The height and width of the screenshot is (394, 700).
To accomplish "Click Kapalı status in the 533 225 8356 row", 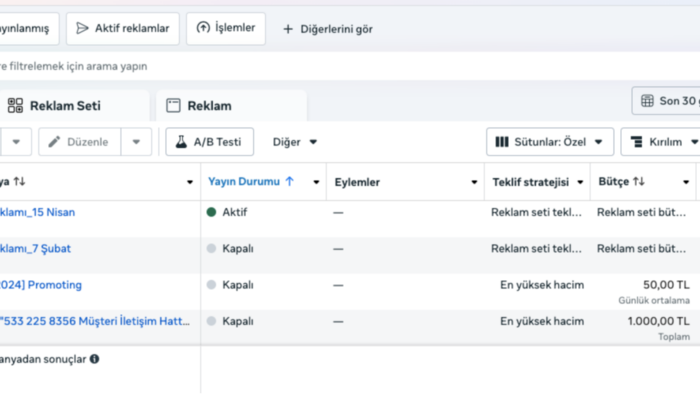I will (238, 321).
